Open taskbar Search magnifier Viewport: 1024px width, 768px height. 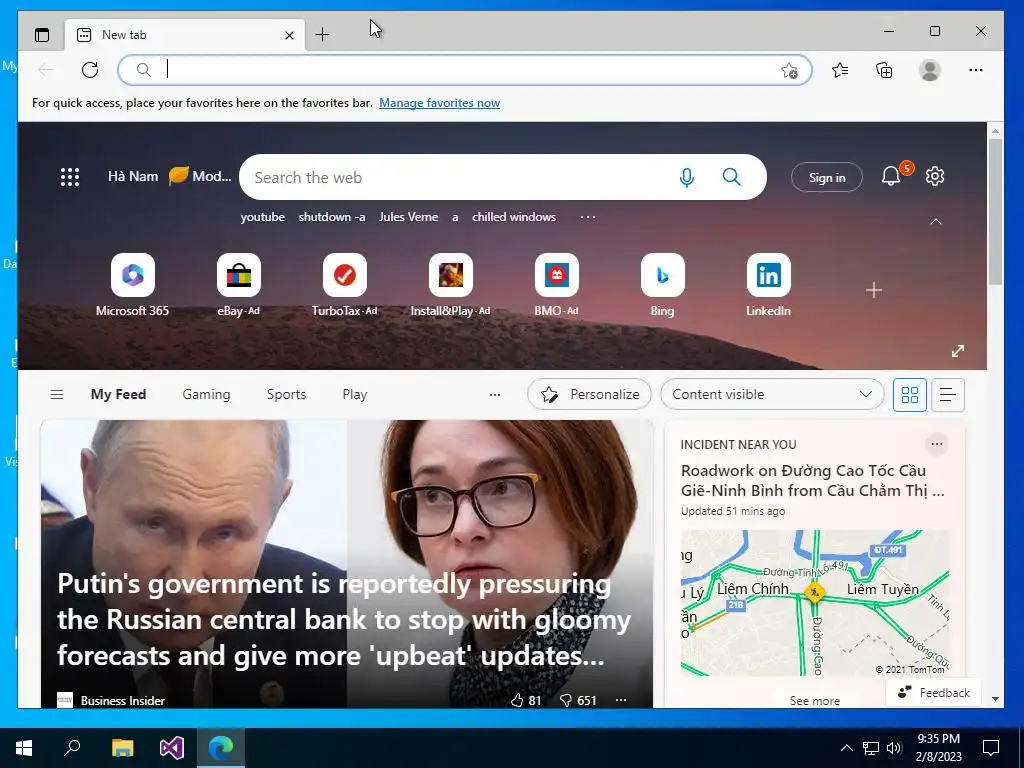(72, 748)
